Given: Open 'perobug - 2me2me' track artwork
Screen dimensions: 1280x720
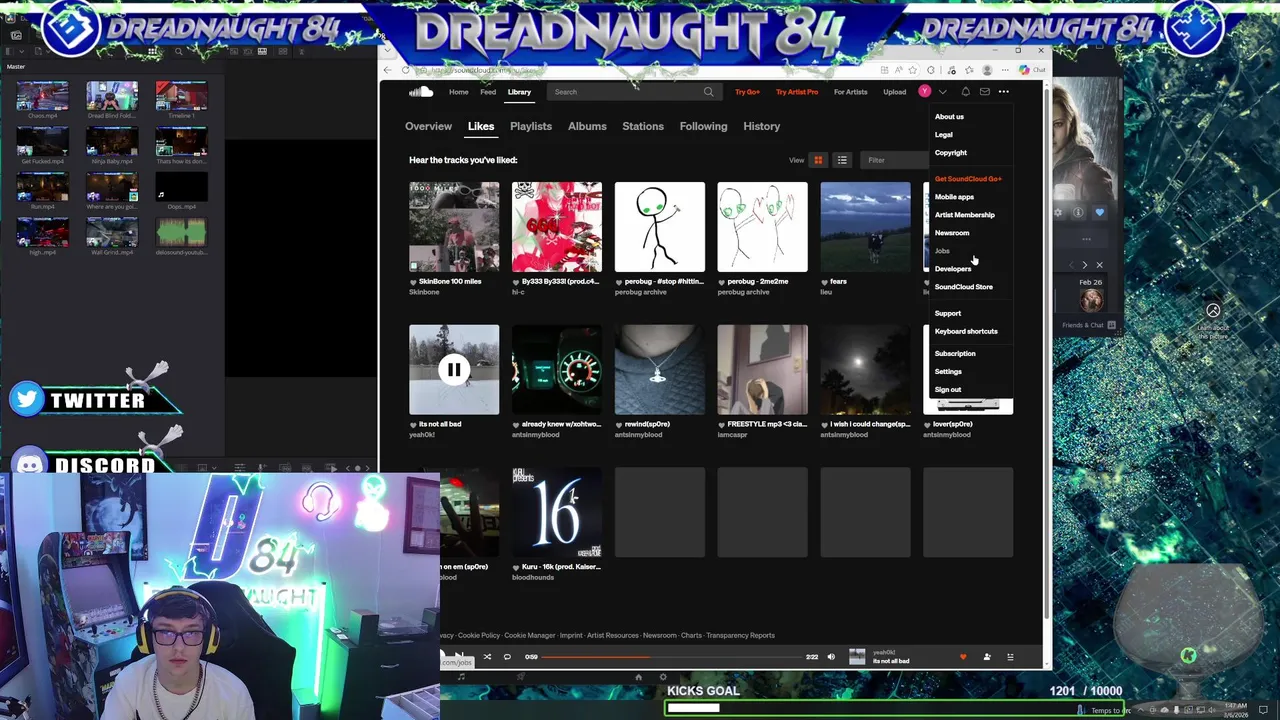Looking at the screenshot, I should tap(762, 227).
